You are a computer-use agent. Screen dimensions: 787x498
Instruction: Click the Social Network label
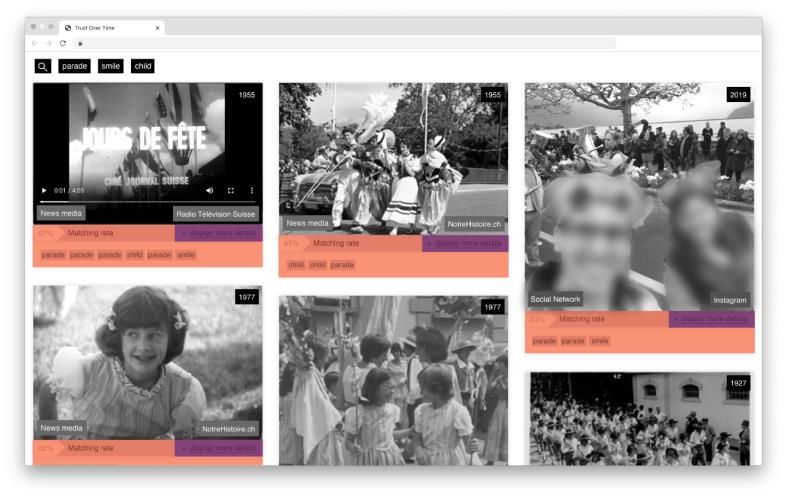[x=555, y=299]
